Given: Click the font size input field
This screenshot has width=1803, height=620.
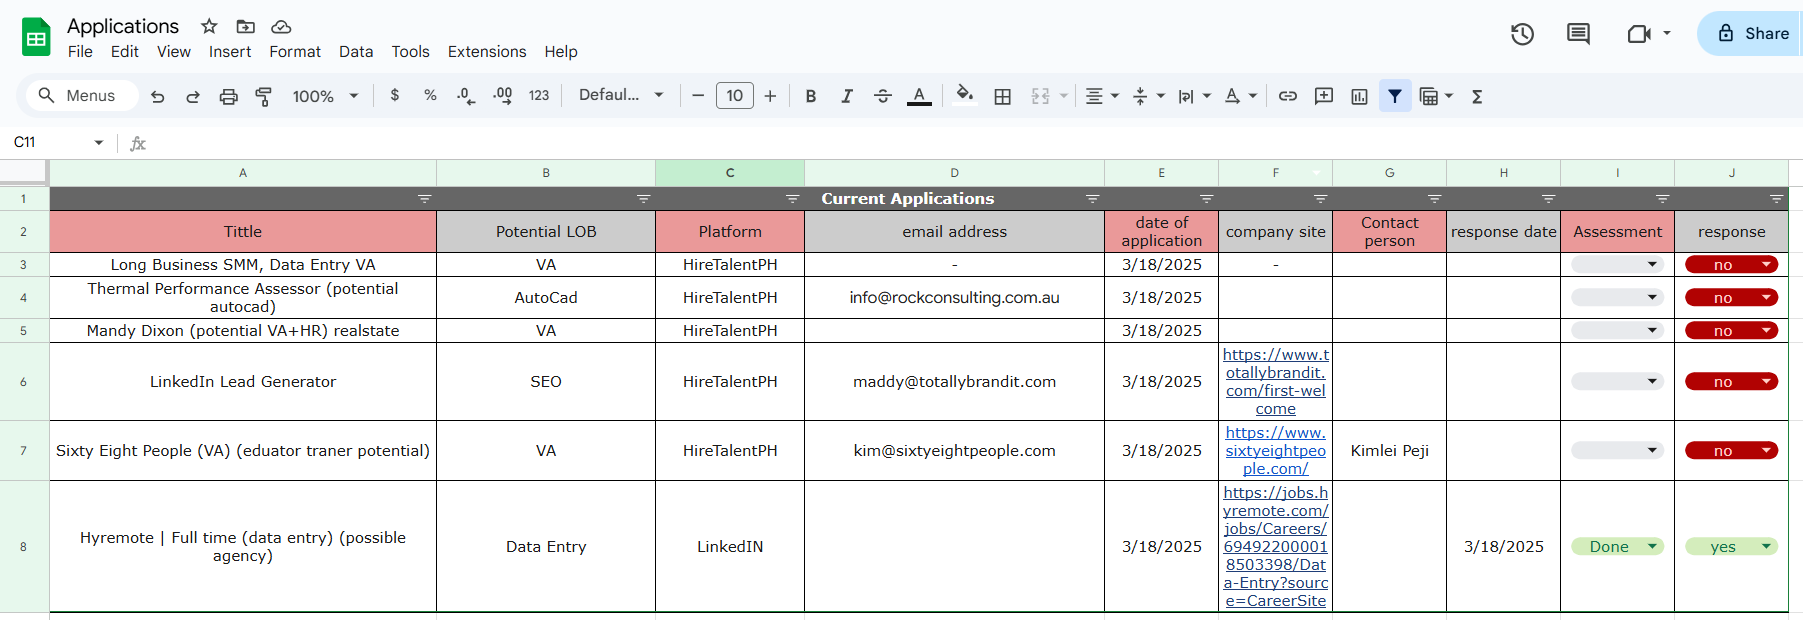Looking at the screenshot, I should click(x=734, y=96).
